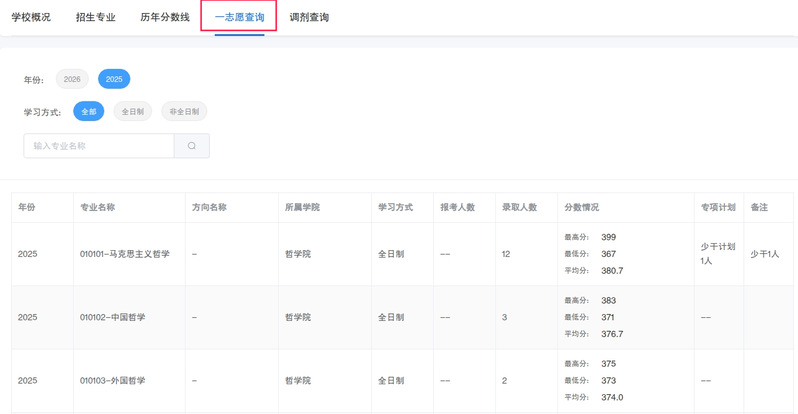The image size is (798, 414).
Task: Select year 2026 filter
Action: [x=72, y=79]
